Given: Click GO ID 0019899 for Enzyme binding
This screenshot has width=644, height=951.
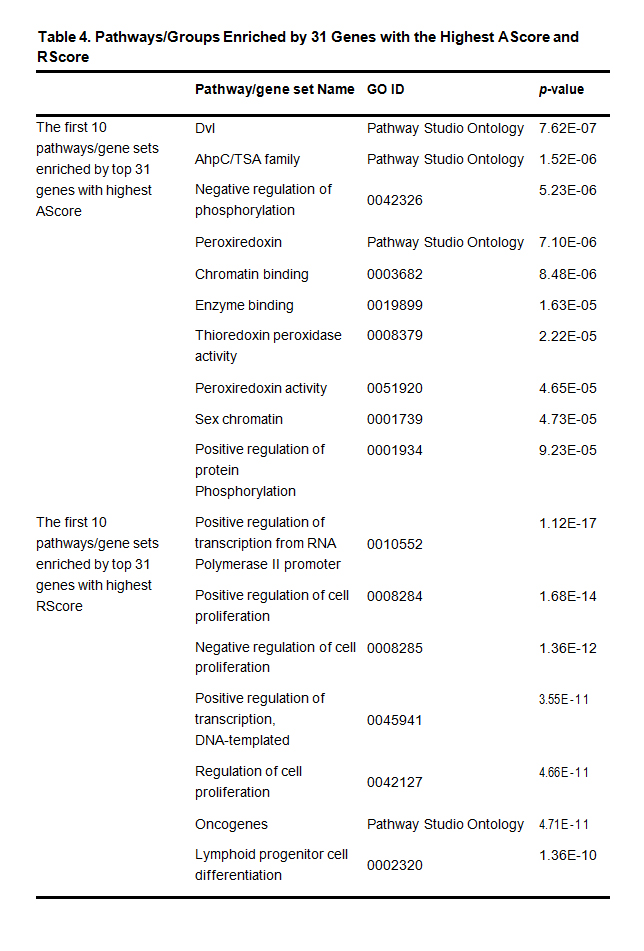Looking at the screenshot, I should (395, 306).
